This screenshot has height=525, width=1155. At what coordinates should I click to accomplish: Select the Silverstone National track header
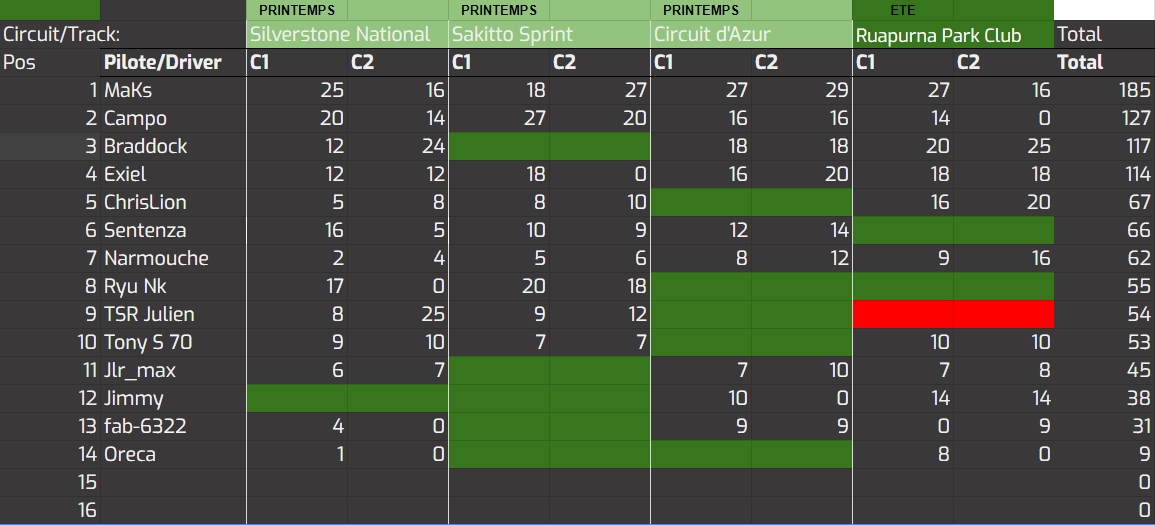340,34
